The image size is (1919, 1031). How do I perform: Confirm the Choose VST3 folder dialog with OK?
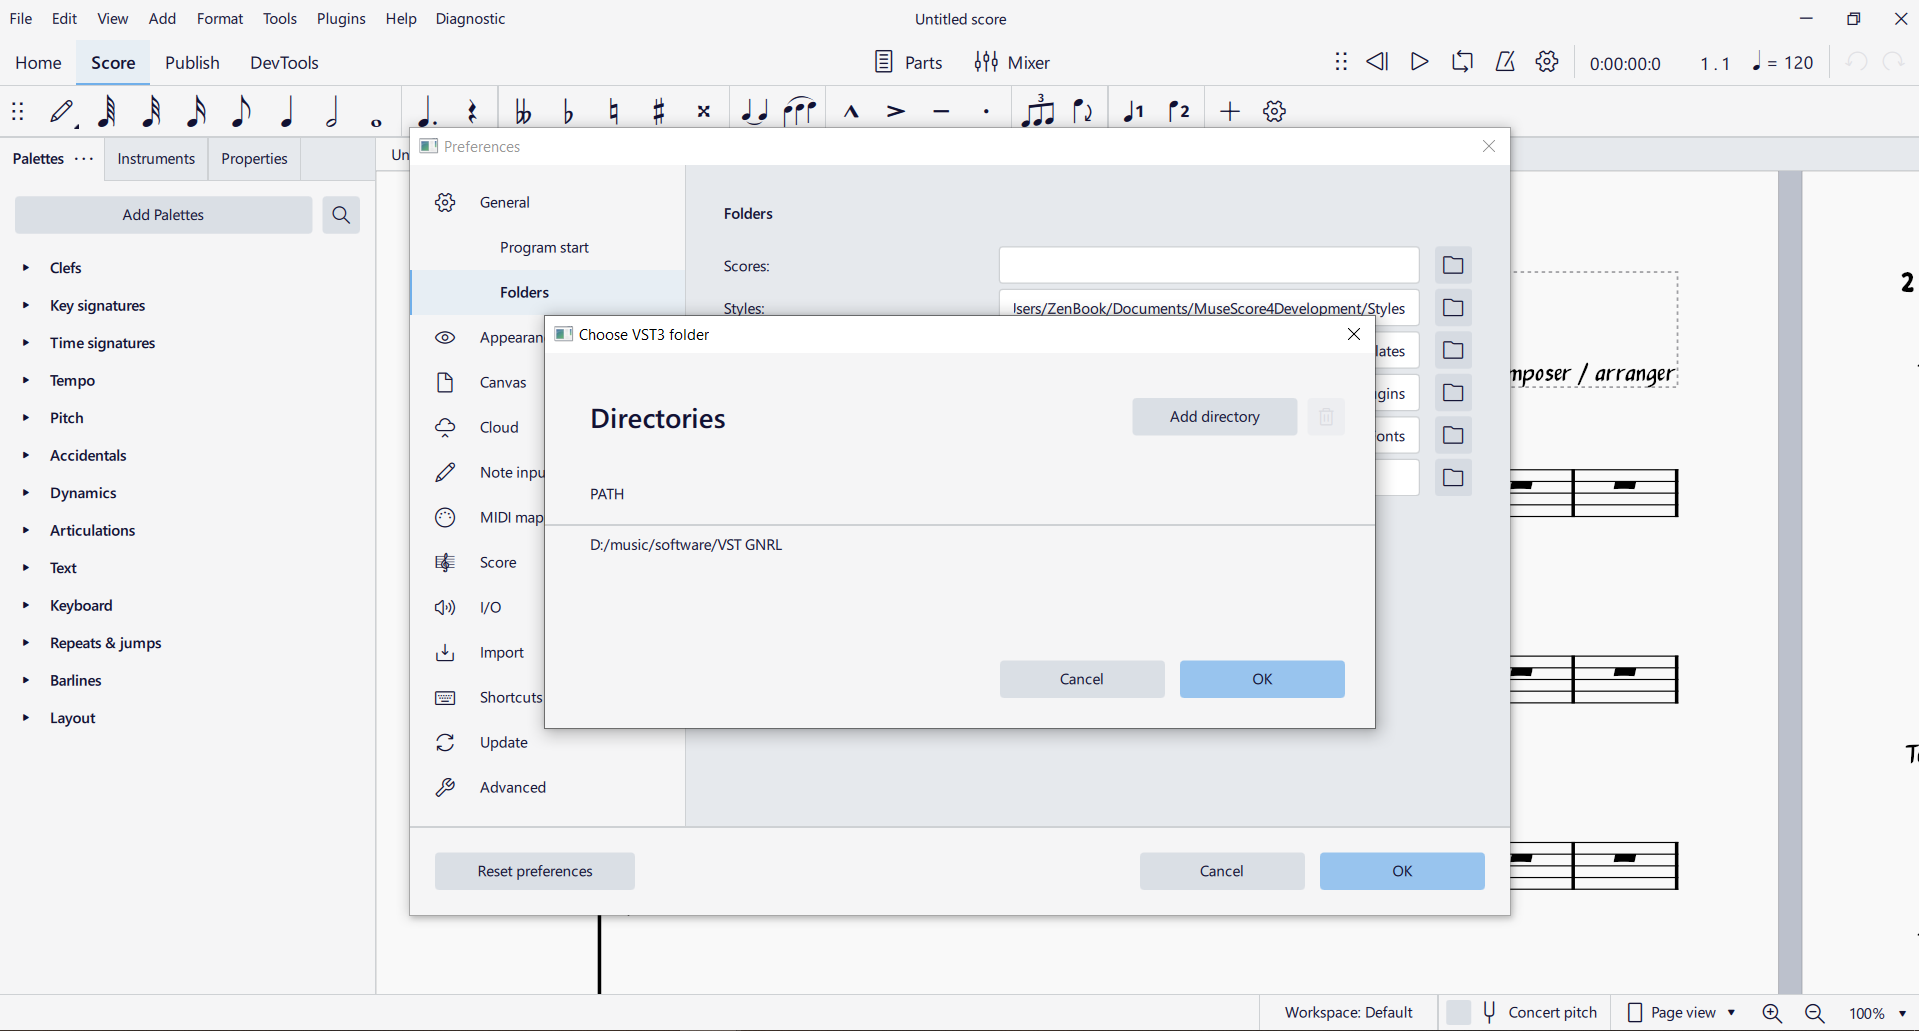[x=1262, y=679]
